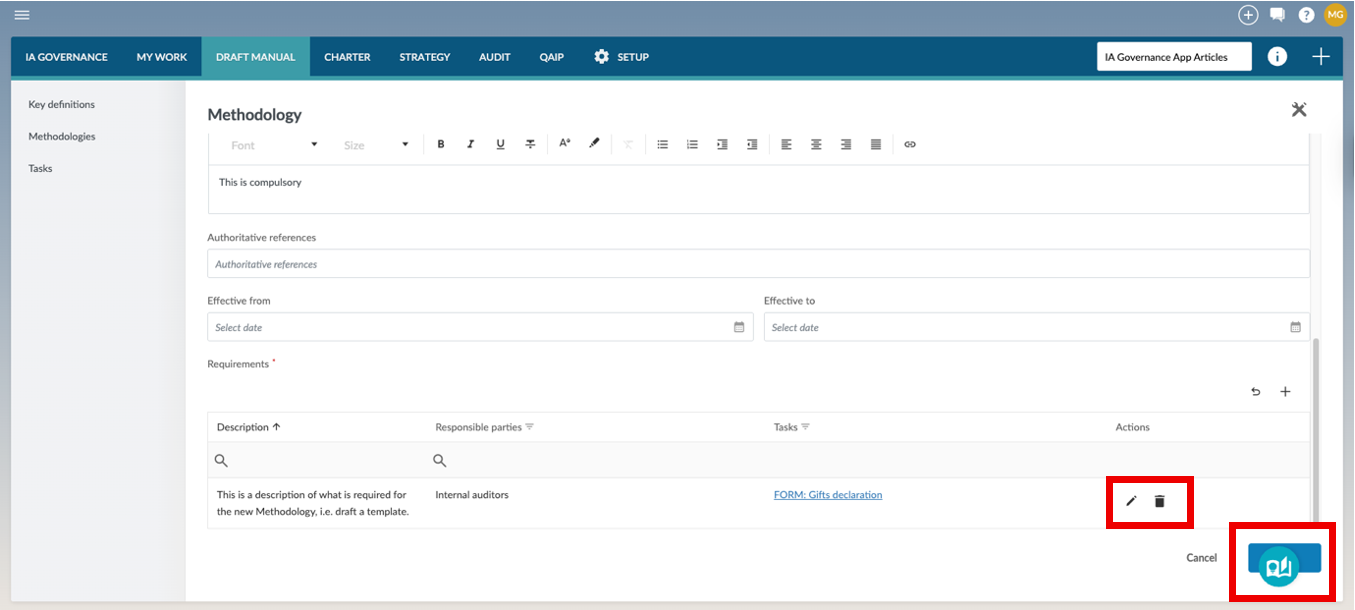
Task: Switch to the AUDIT tab
Action: pyautogui.click(x=495, y=57)
